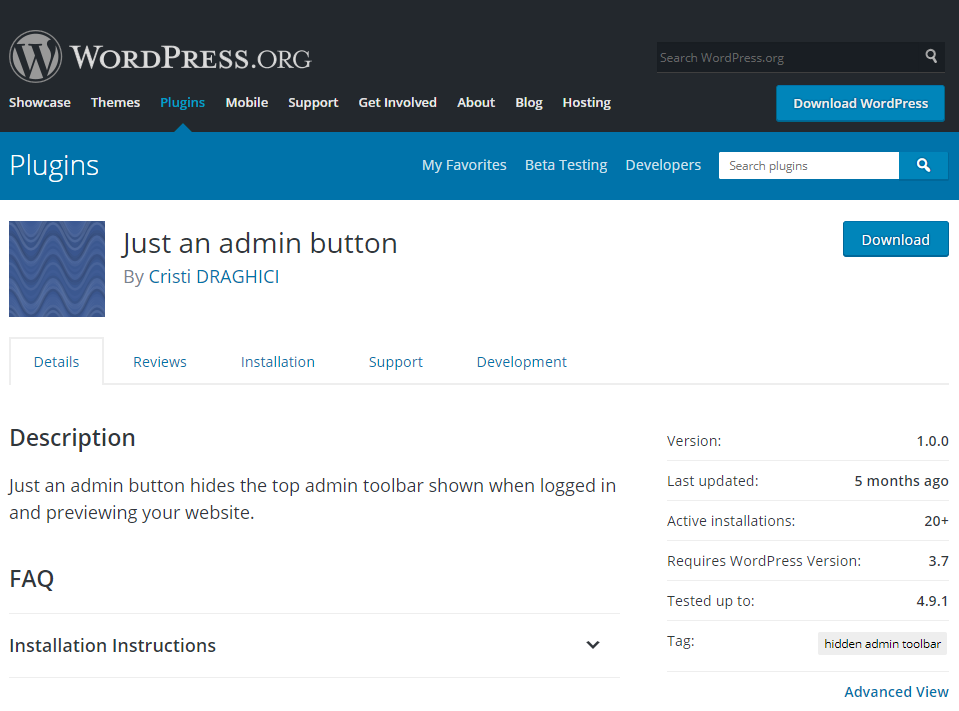This screenshot has height=711, width=959.
Task: Open the Advanced View link
Action: (897, 692)
